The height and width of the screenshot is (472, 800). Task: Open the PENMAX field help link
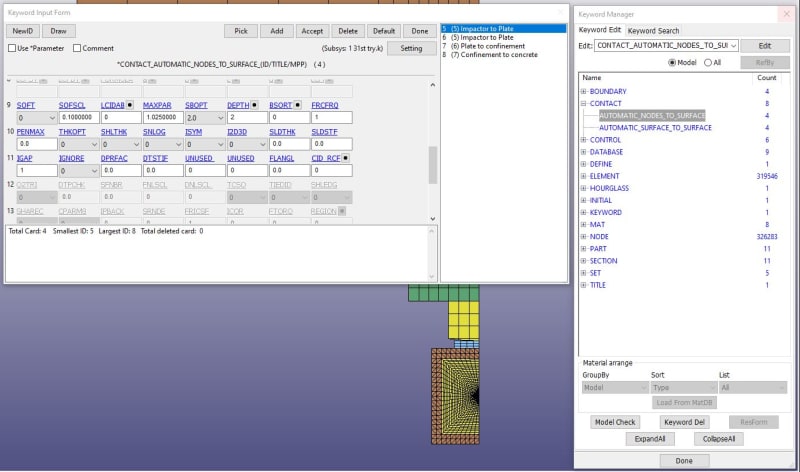(30, 132)
